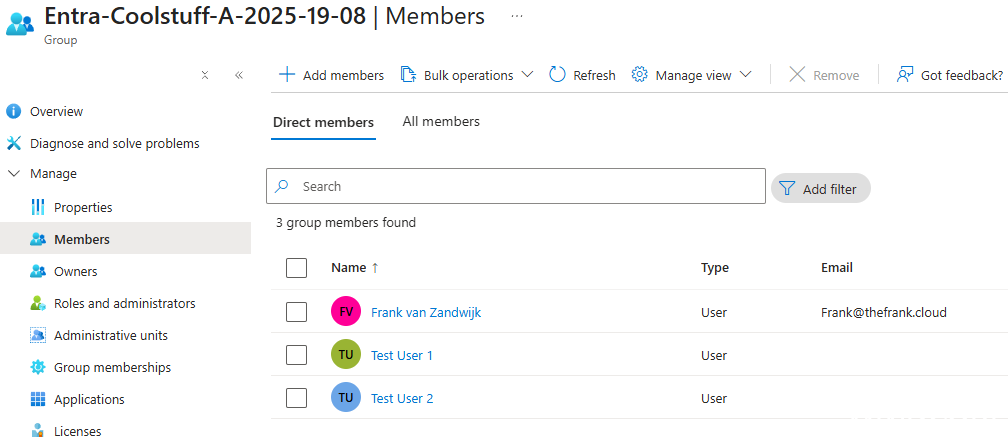Open Diagnose and solve problems

[114, 143]
